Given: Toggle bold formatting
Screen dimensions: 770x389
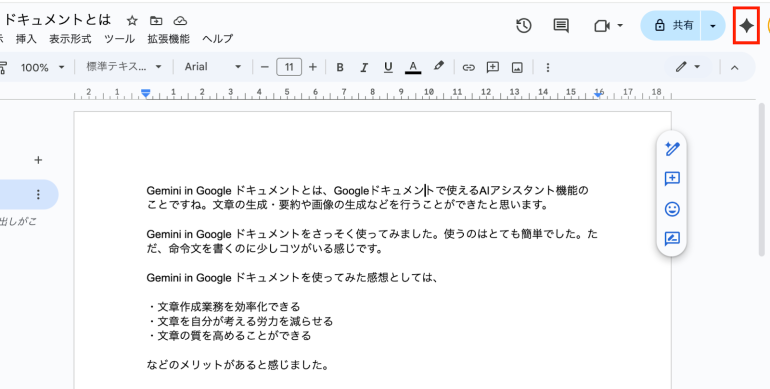Looking at the screenshot, I should pyautogui.click(x=340, y=67).
